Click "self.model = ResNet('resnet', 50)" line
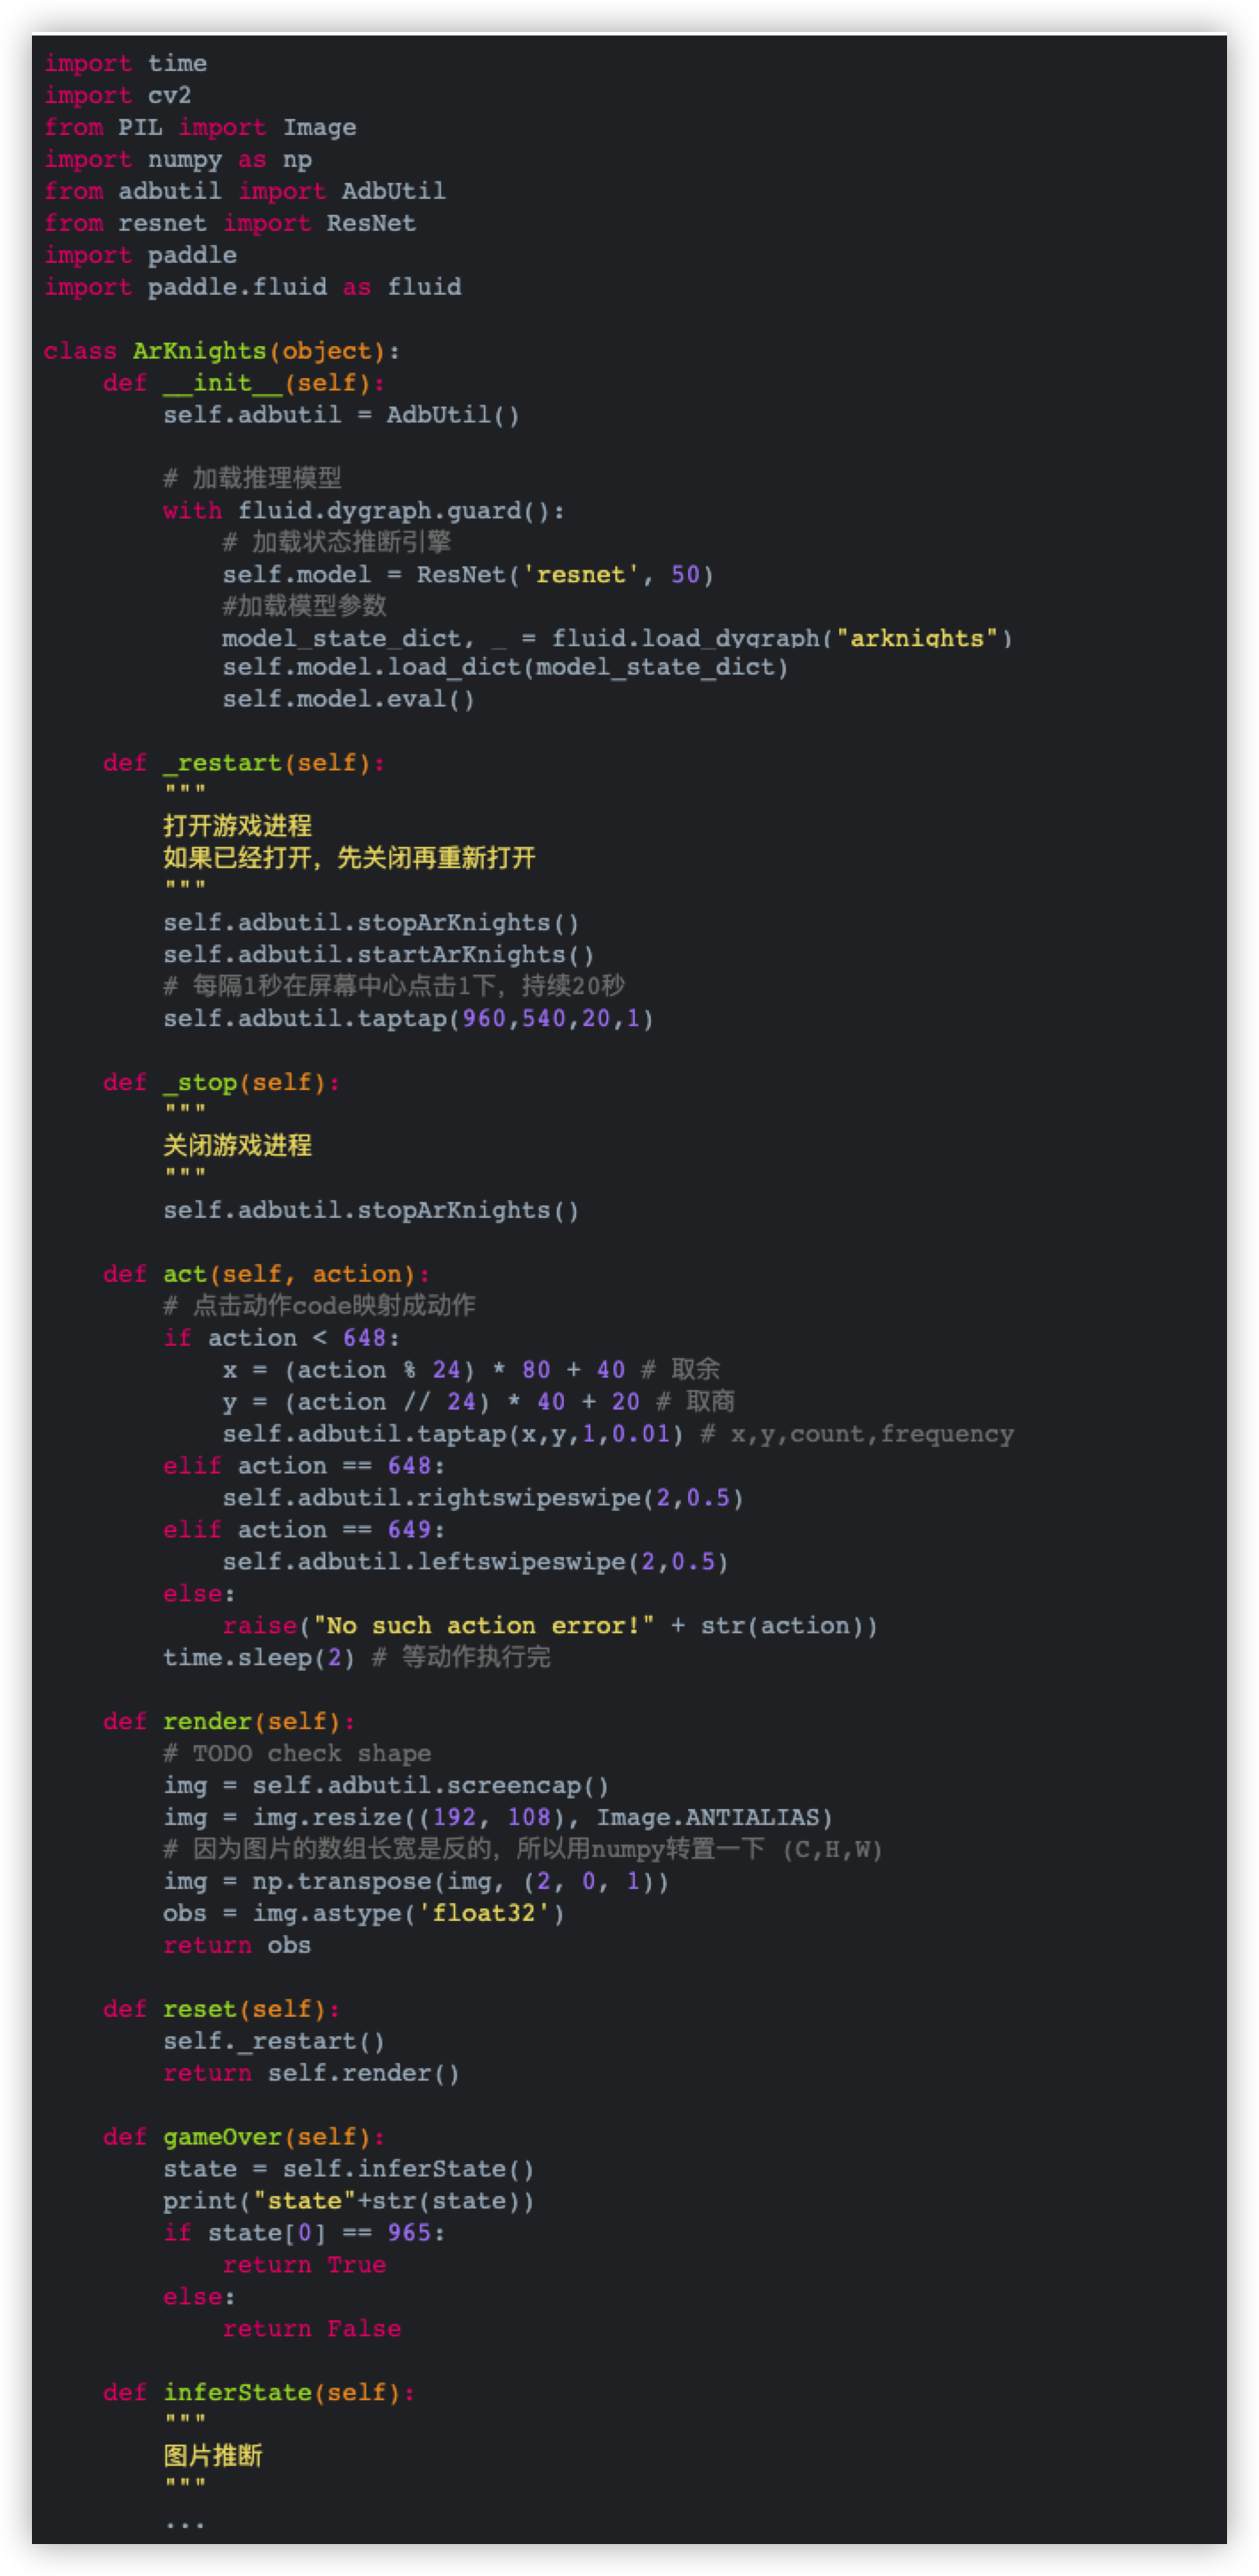Screen dimensions: 1259x2576 [468, 575]
